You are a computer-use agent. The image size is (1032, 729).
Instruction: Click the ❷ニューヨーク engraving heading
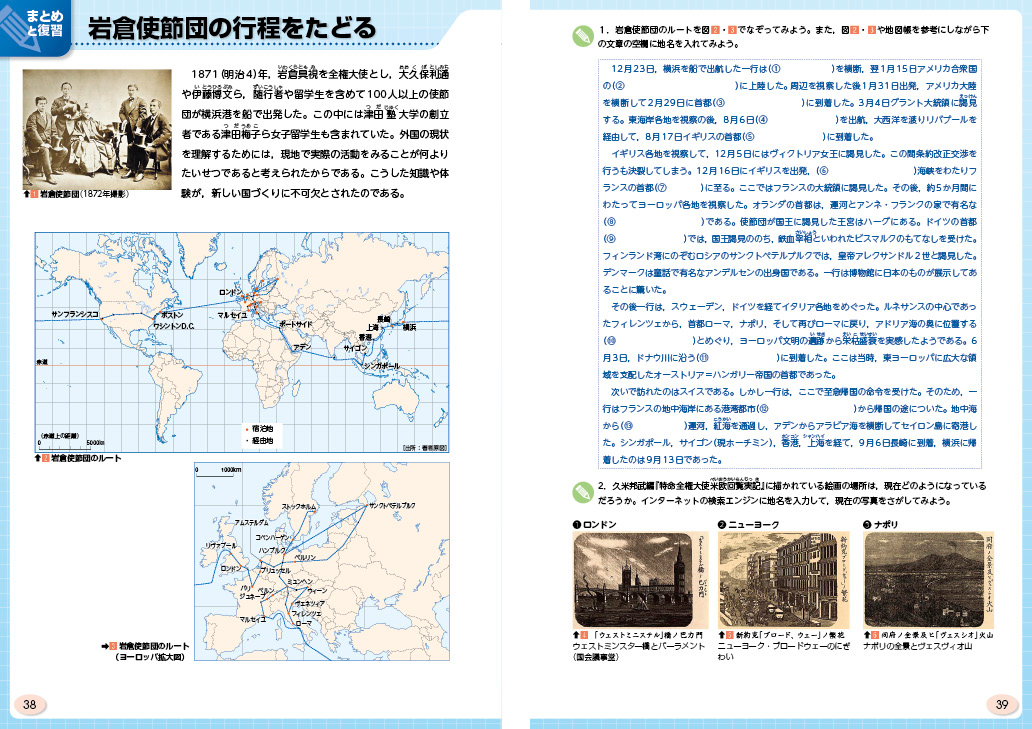coord(748,524)
